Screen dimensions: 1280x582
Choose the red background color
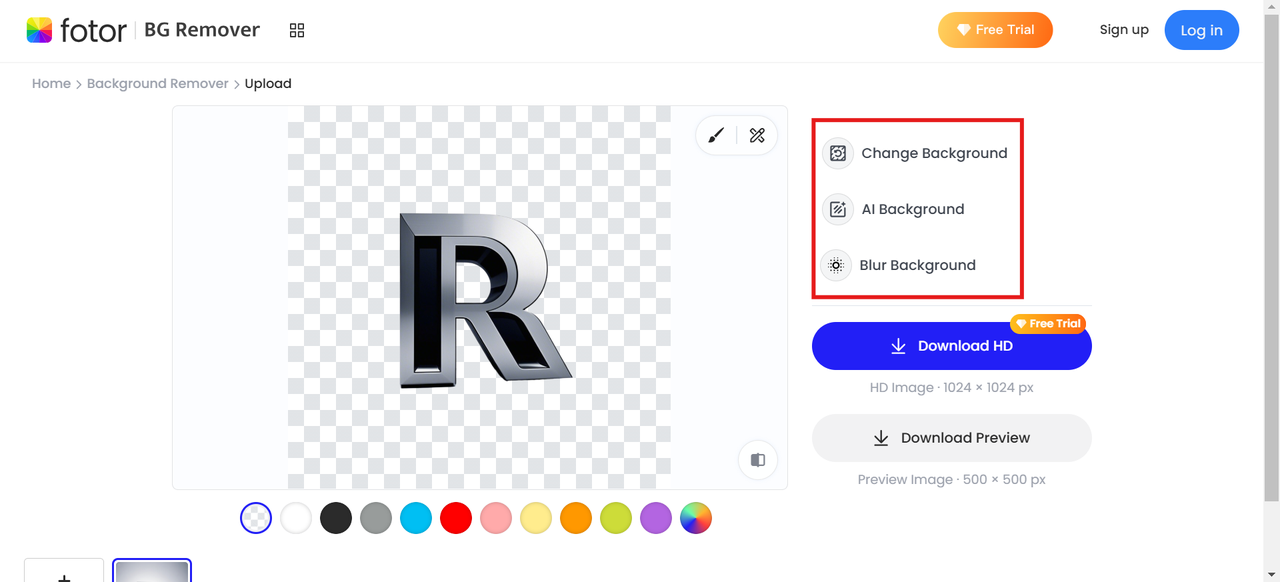point(456,518)
